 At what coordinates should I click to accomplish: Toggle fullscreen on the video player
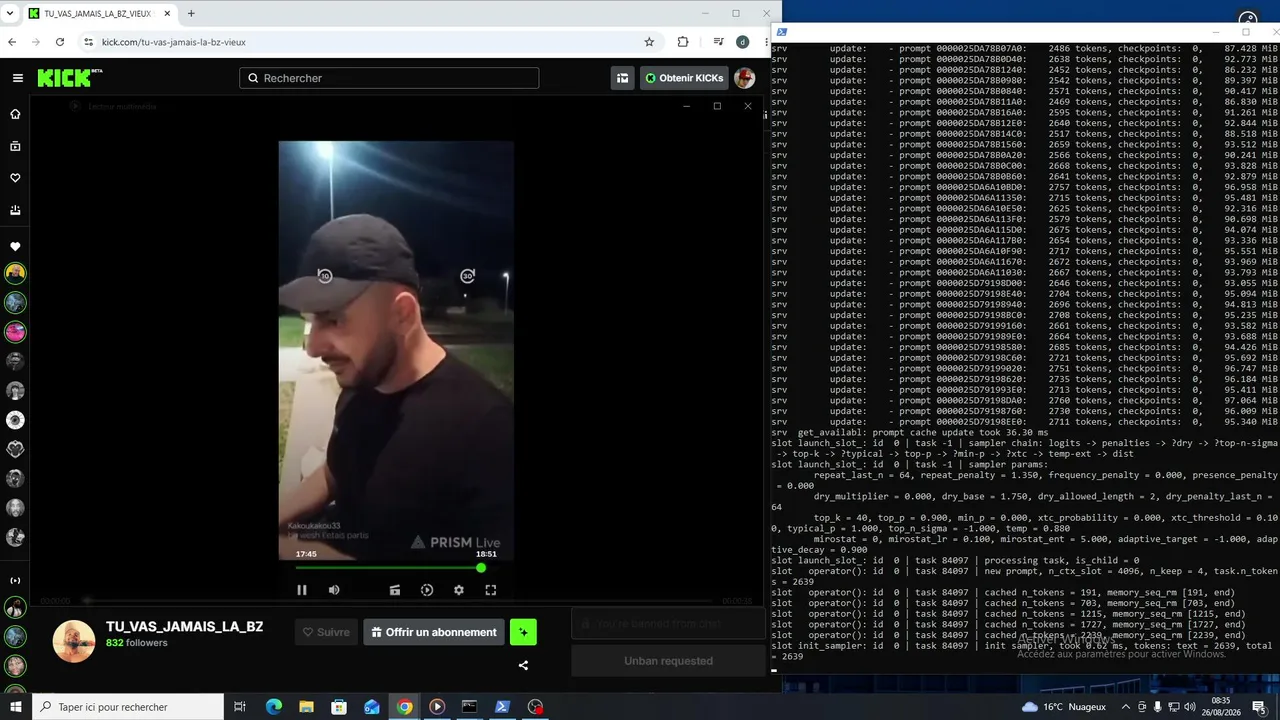pos(491,590)
